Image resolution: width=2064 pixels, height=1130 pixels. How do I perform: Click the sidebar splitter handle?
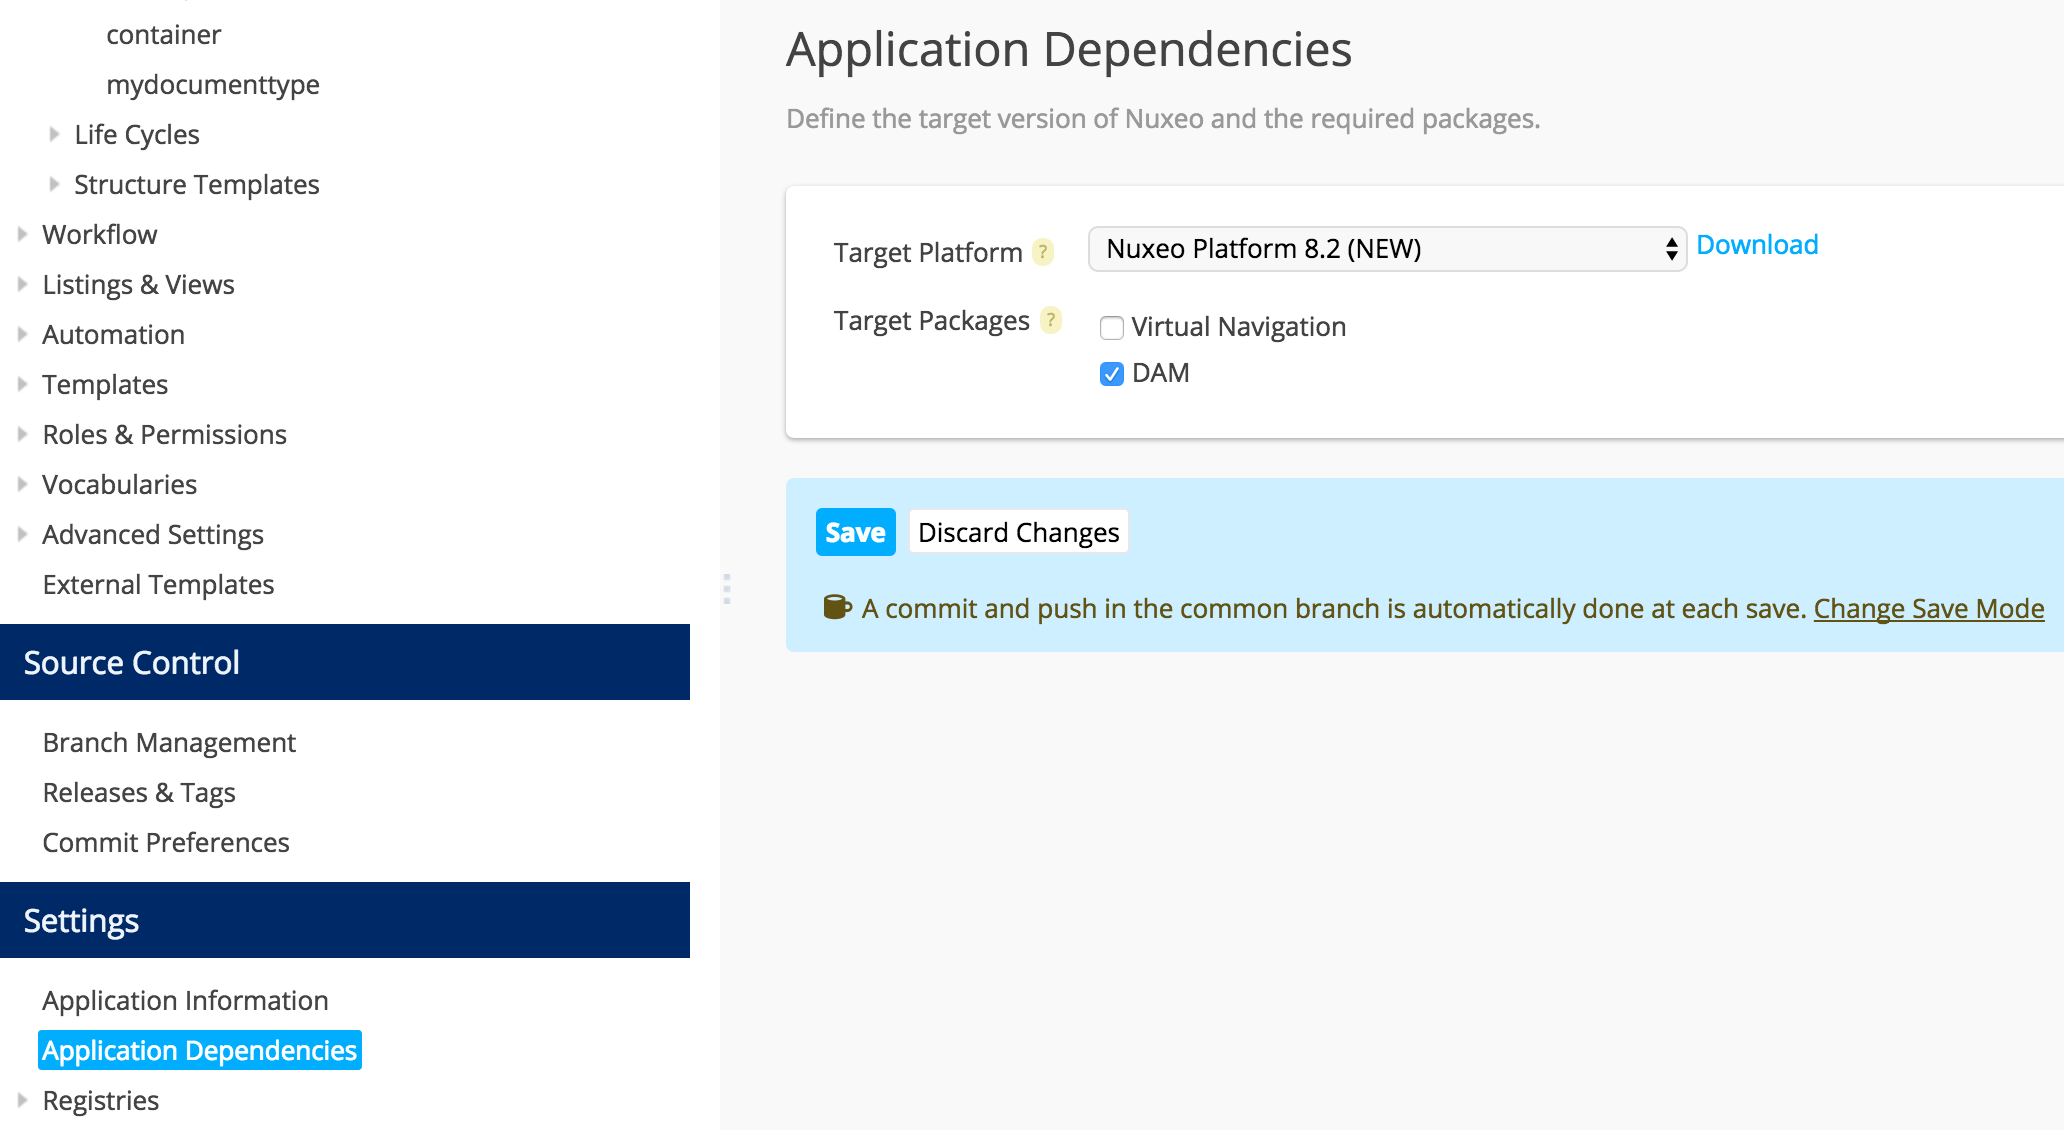click(x=727, y=589)
